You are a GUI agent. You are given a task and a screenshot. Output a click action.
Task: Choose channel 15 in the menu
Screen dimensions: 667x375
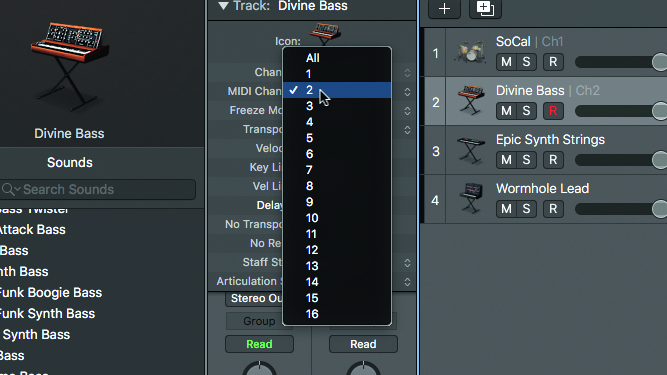[x=337, y=298]
